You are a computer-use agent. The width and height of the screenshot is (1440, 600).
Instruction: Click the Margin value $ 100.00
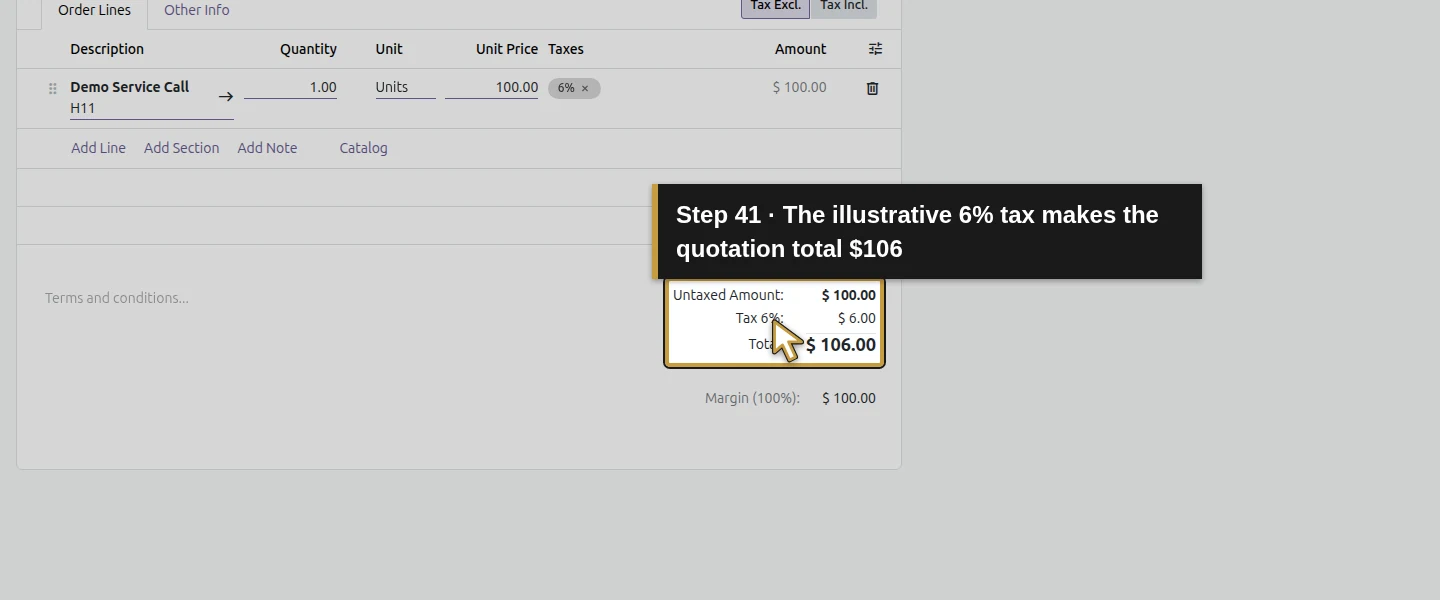pyautogui.click(x=848, y=398)
